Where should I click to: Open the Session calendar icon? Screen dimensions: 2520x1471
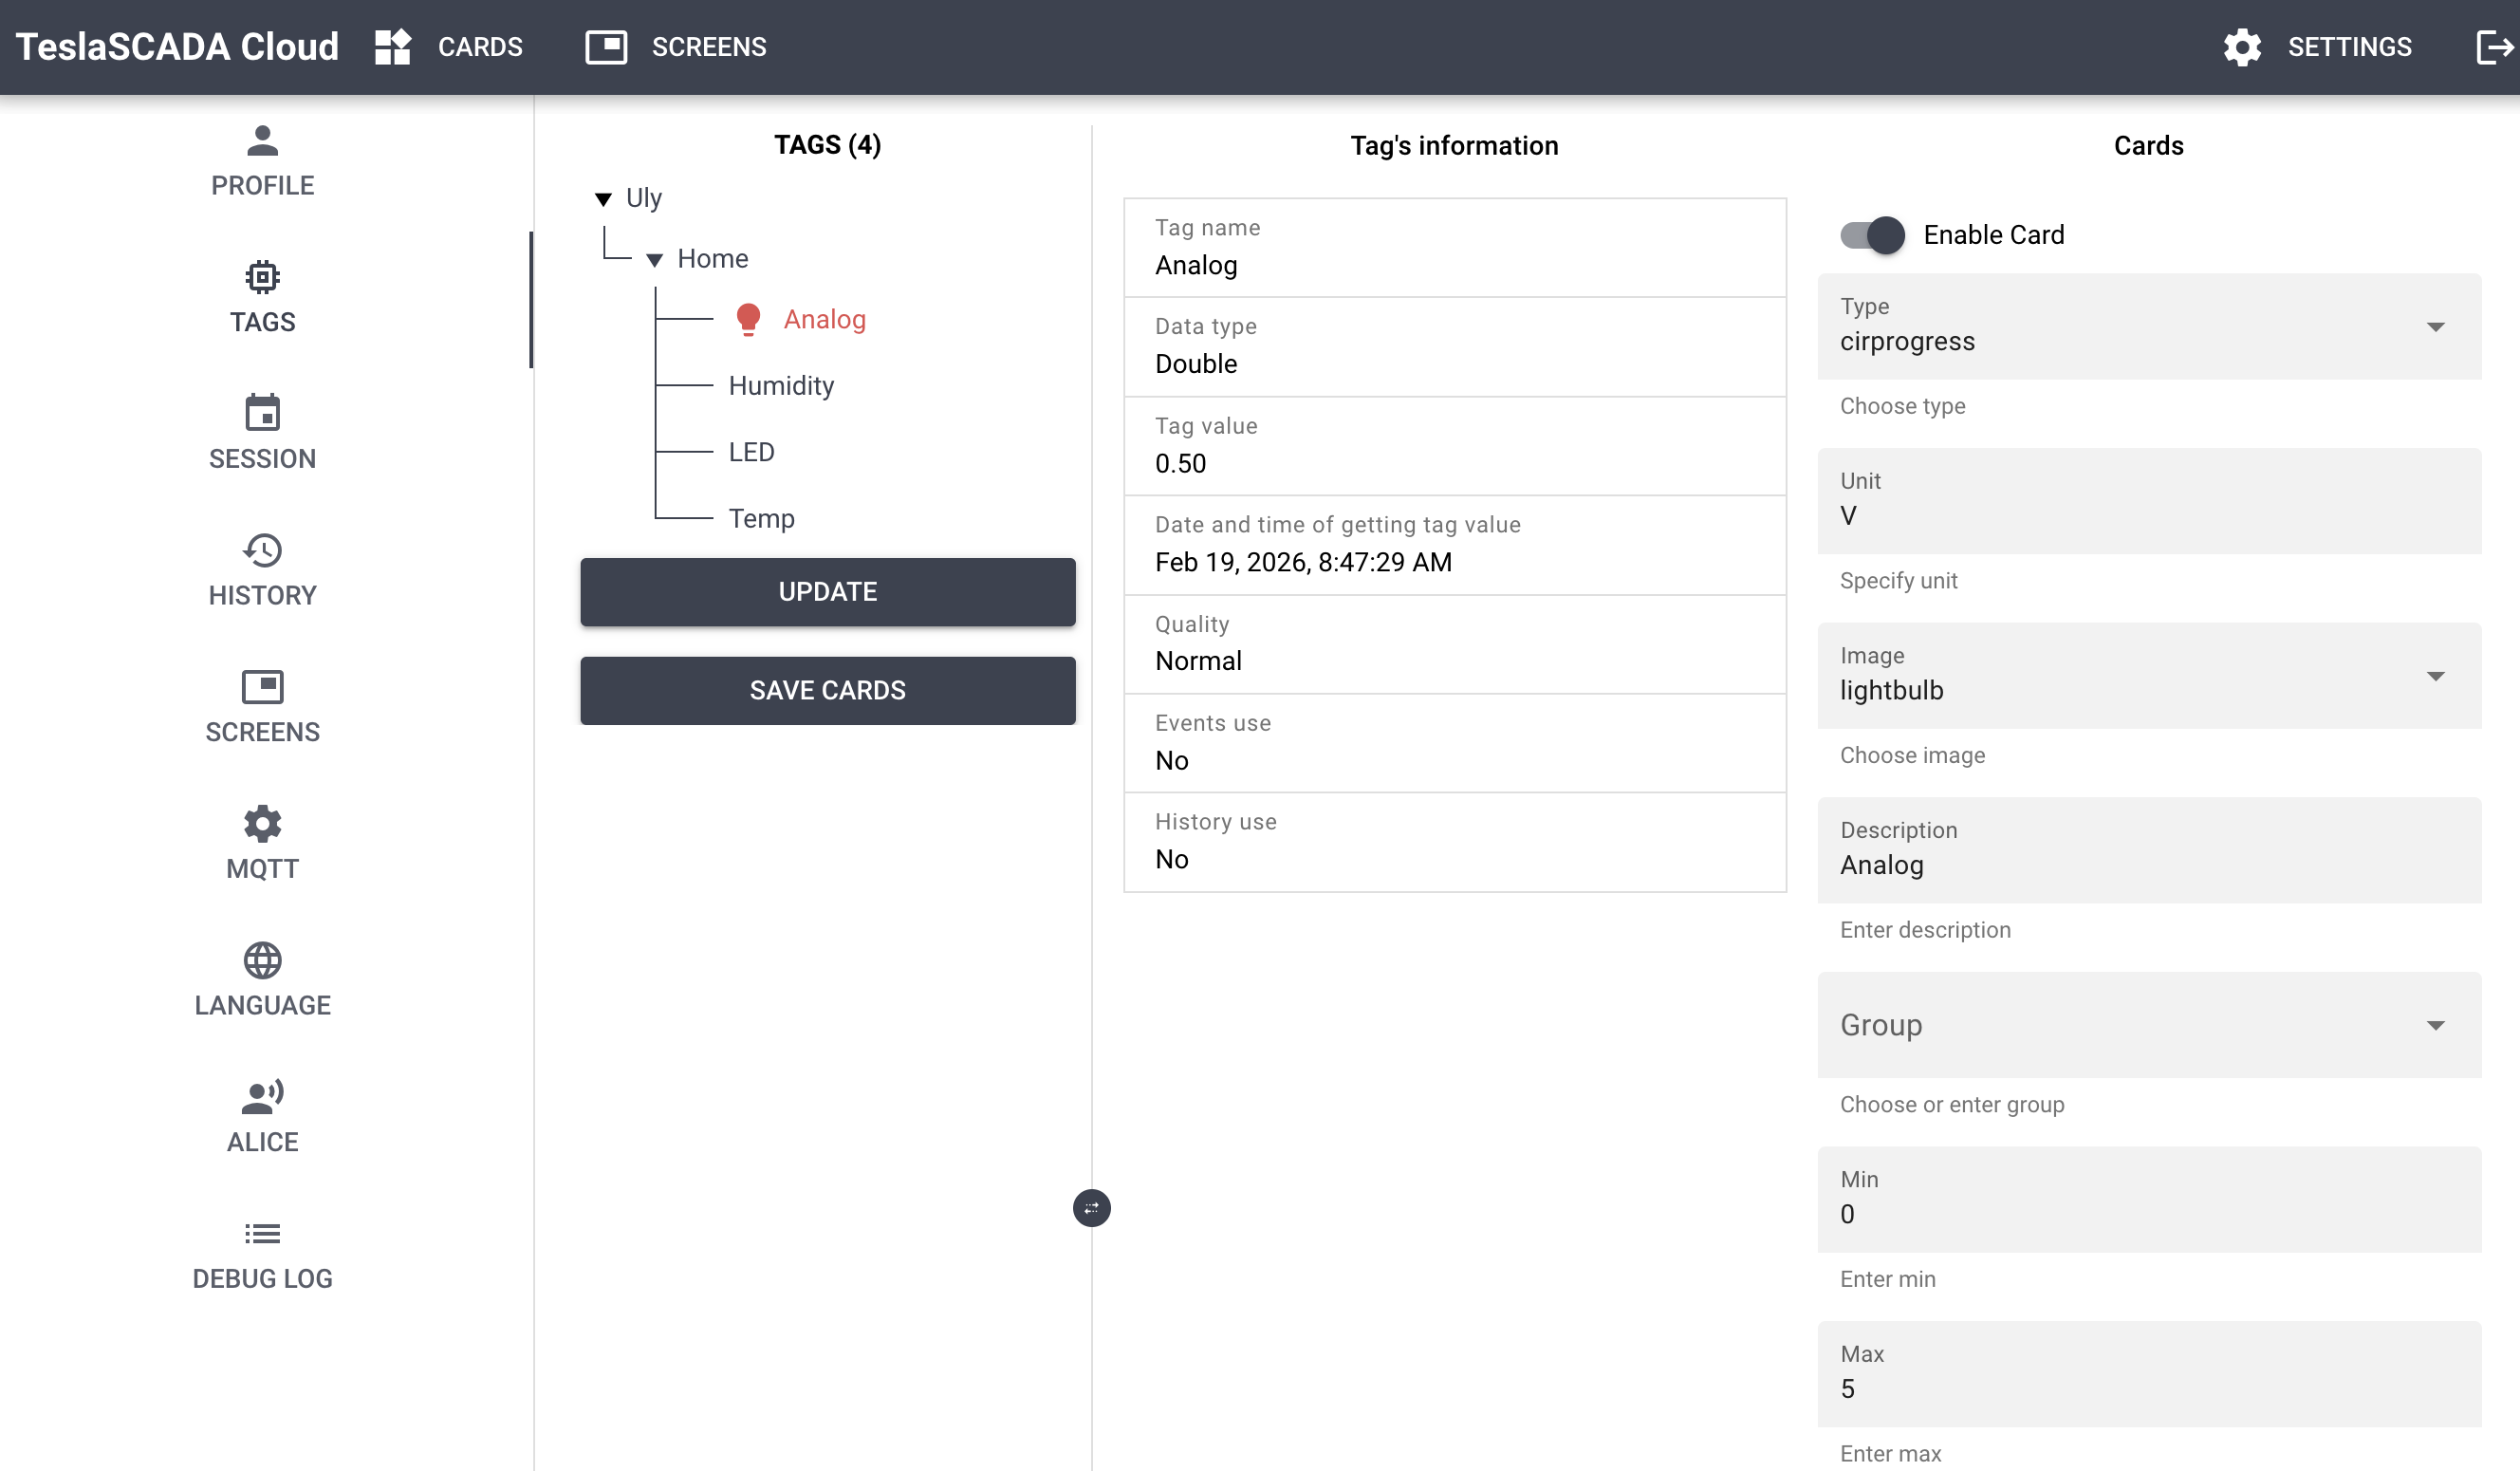click(x=262, y=413)
